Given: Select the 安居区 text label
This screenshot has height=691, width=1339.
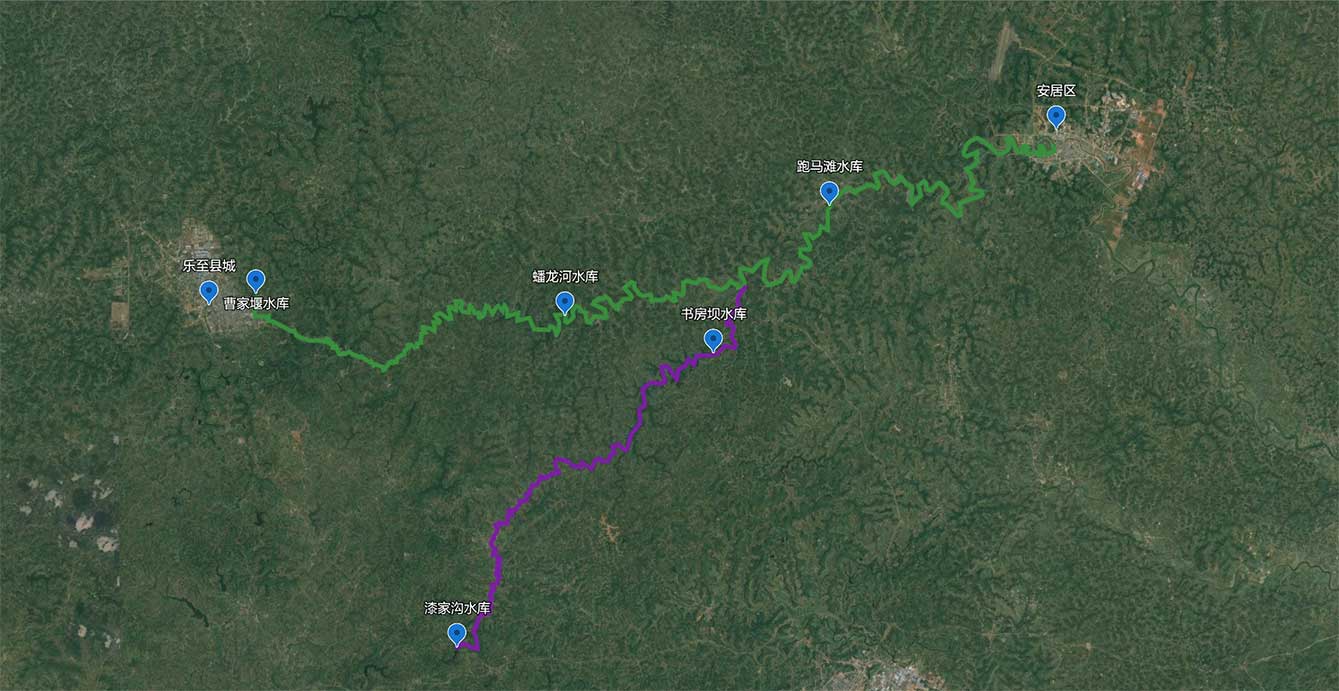Looking at the screenshot, I should pos(1056,91).
